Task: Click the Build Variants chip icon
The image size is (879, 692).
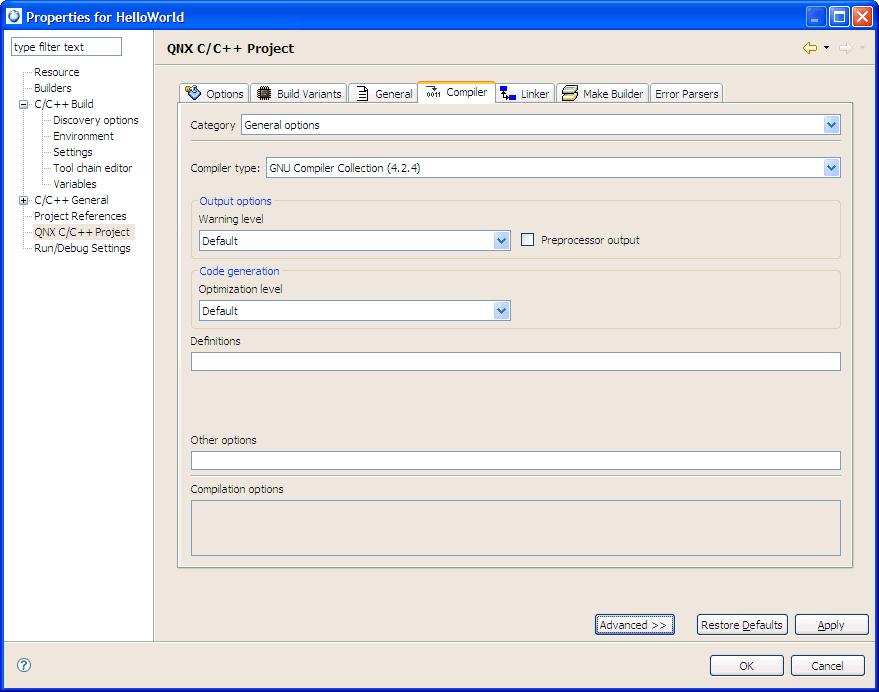Action: pos(264,93)
